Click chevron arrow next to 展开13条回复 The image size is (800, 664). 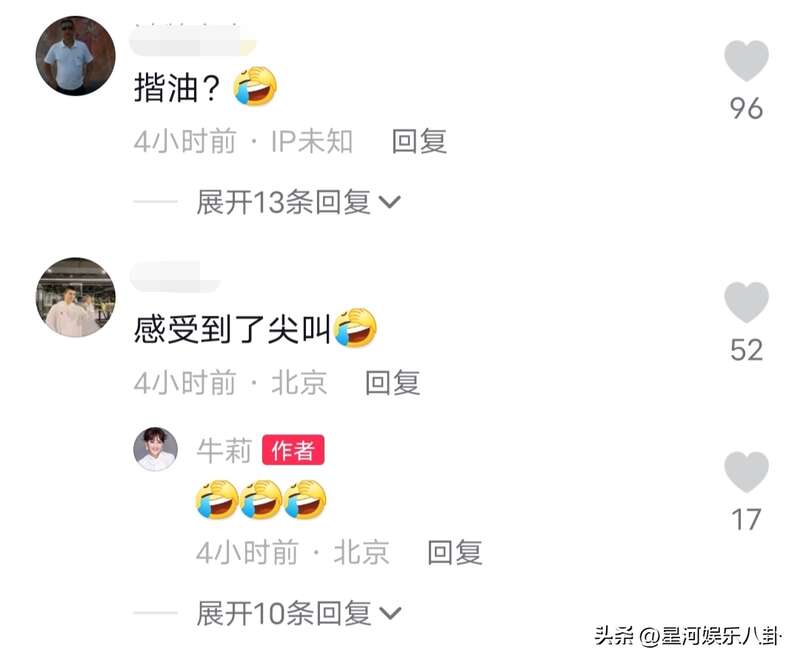coord(390,203)
